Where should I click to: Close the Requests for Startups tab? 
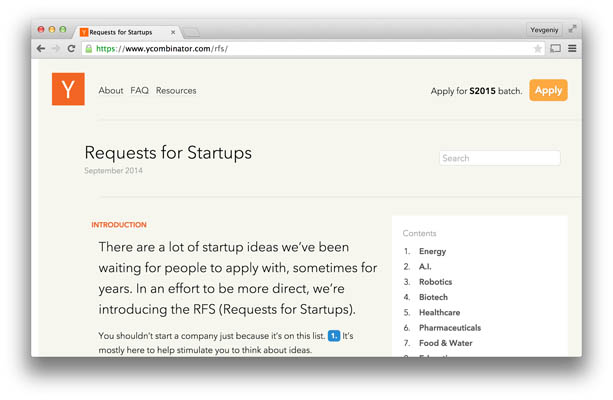coord(173,32)
